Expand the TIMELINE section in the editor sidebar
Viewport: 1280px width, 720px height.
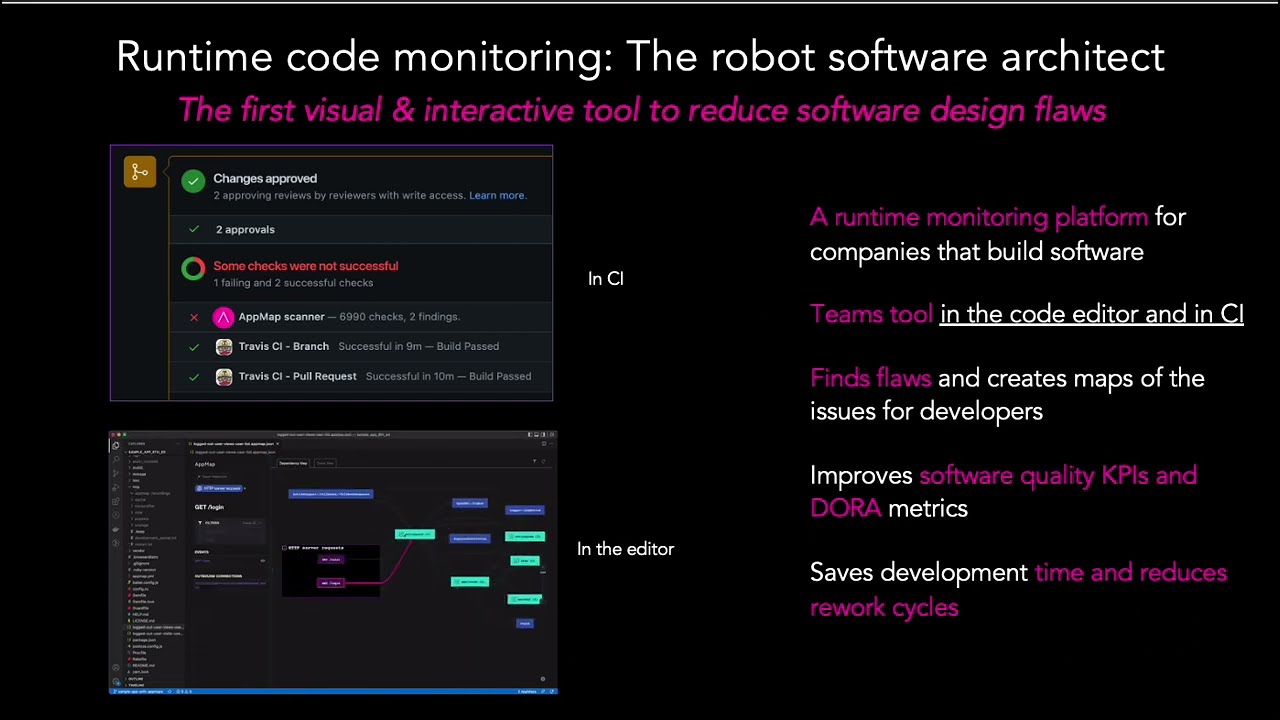(x=136, y=685)
